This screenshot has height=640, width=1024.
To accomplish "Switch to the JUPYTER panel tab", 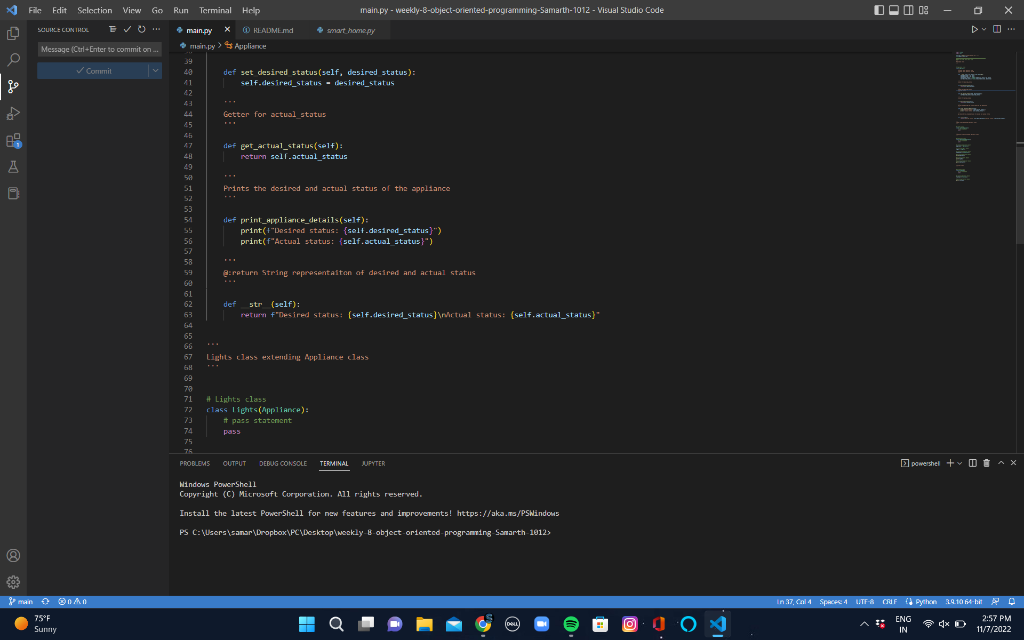I will pyautogui.click(x=373, y=463).
